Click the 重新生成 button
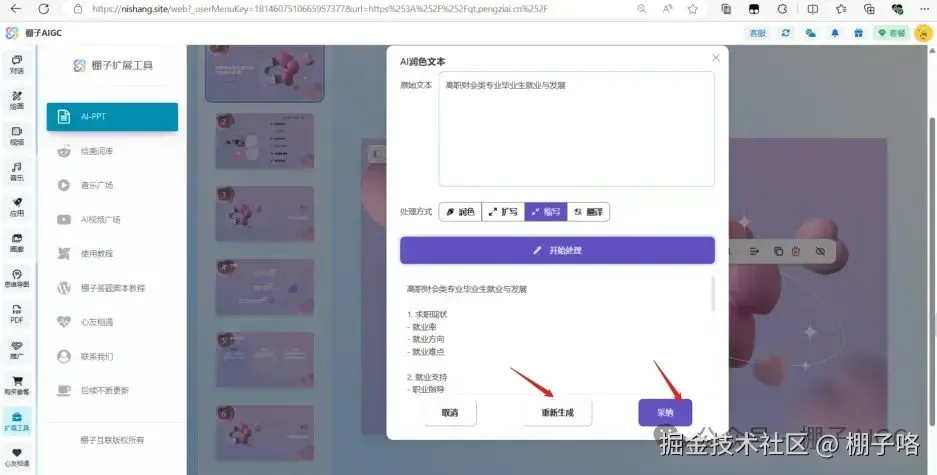Viewport: 937px width, 475px height. pos(558,412)
